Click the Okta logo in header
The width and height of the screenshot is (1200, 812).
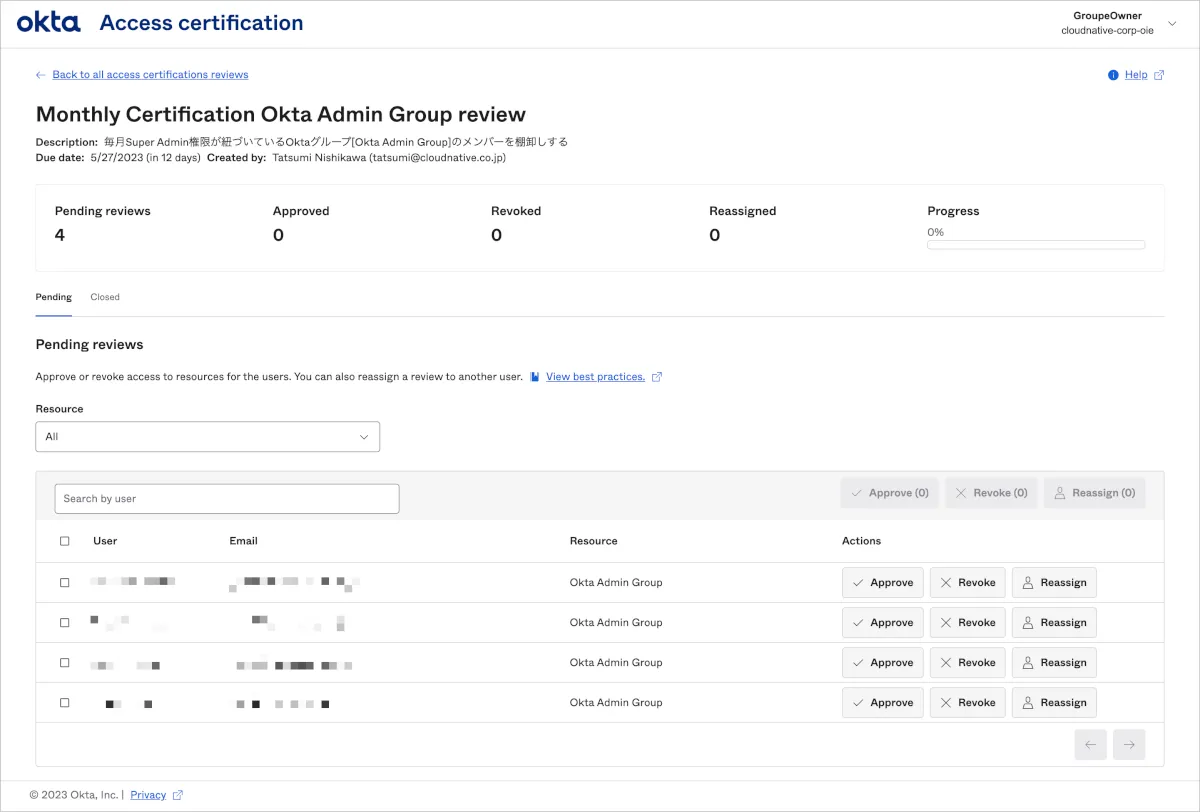click(48, 22)
